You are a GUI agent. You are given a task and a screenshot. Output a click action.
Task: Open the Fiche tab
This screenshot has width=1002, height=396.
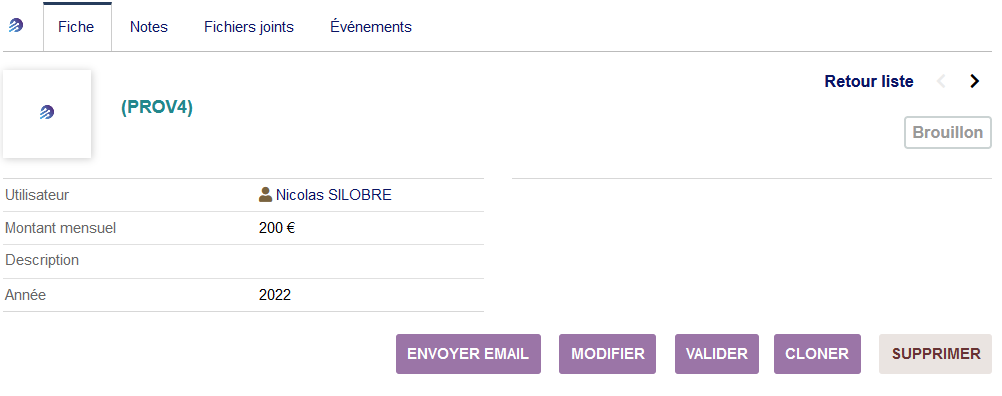[77, 27]
